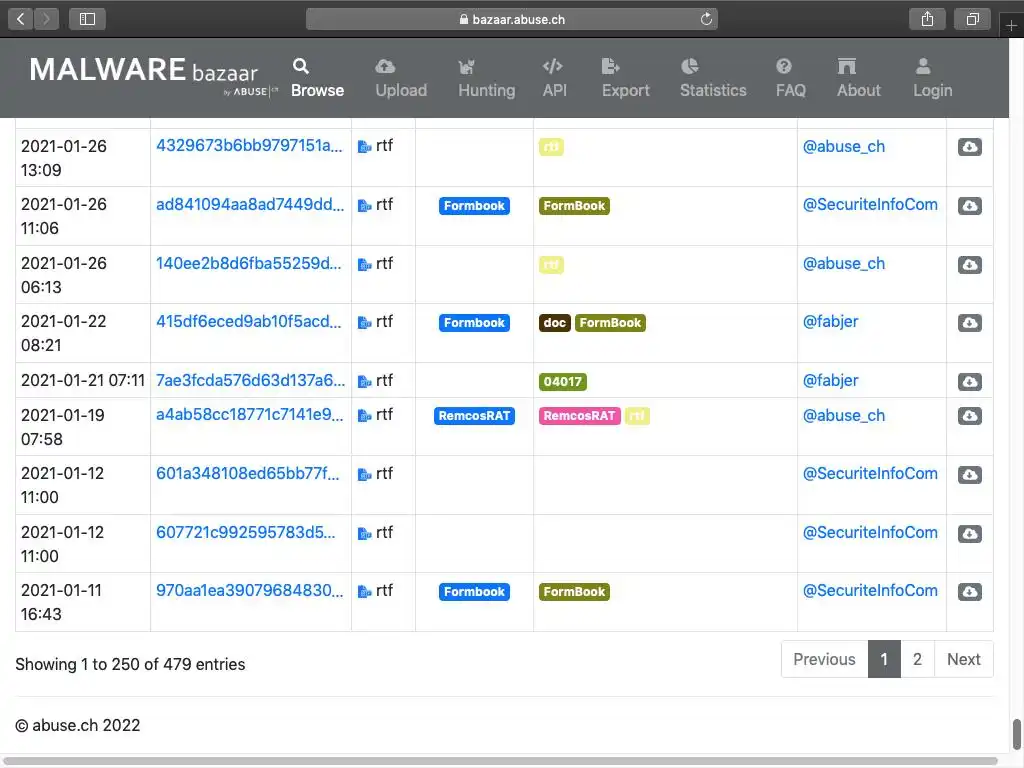Image resolution: width=1024 pixels, height=768 pixels.
Task: Download sample 140ee2b8d6fba55259d
Action: point(970,264)
